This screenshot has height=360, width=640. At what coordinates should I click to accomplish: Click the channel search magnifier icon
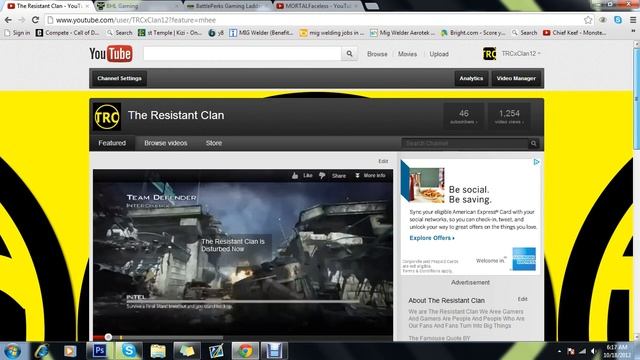[x=533, y=143]
